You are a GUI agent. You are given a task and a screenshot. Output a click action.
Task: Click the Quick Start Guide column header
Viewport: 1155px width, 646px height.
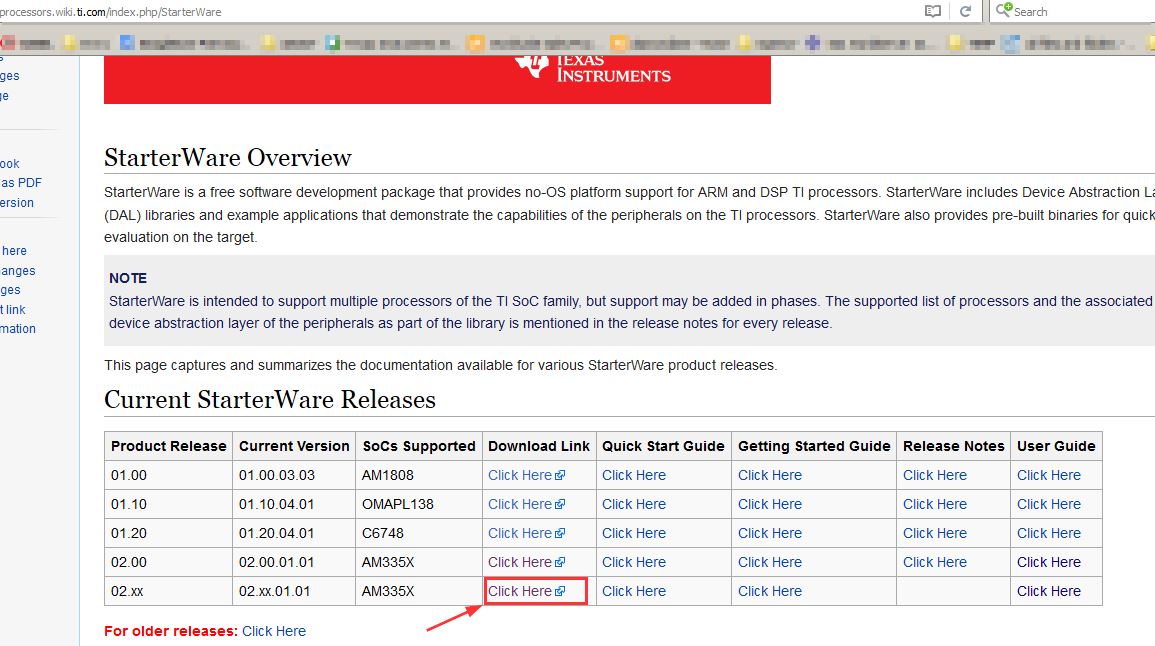pyautogui.click(x=663, y=446)
